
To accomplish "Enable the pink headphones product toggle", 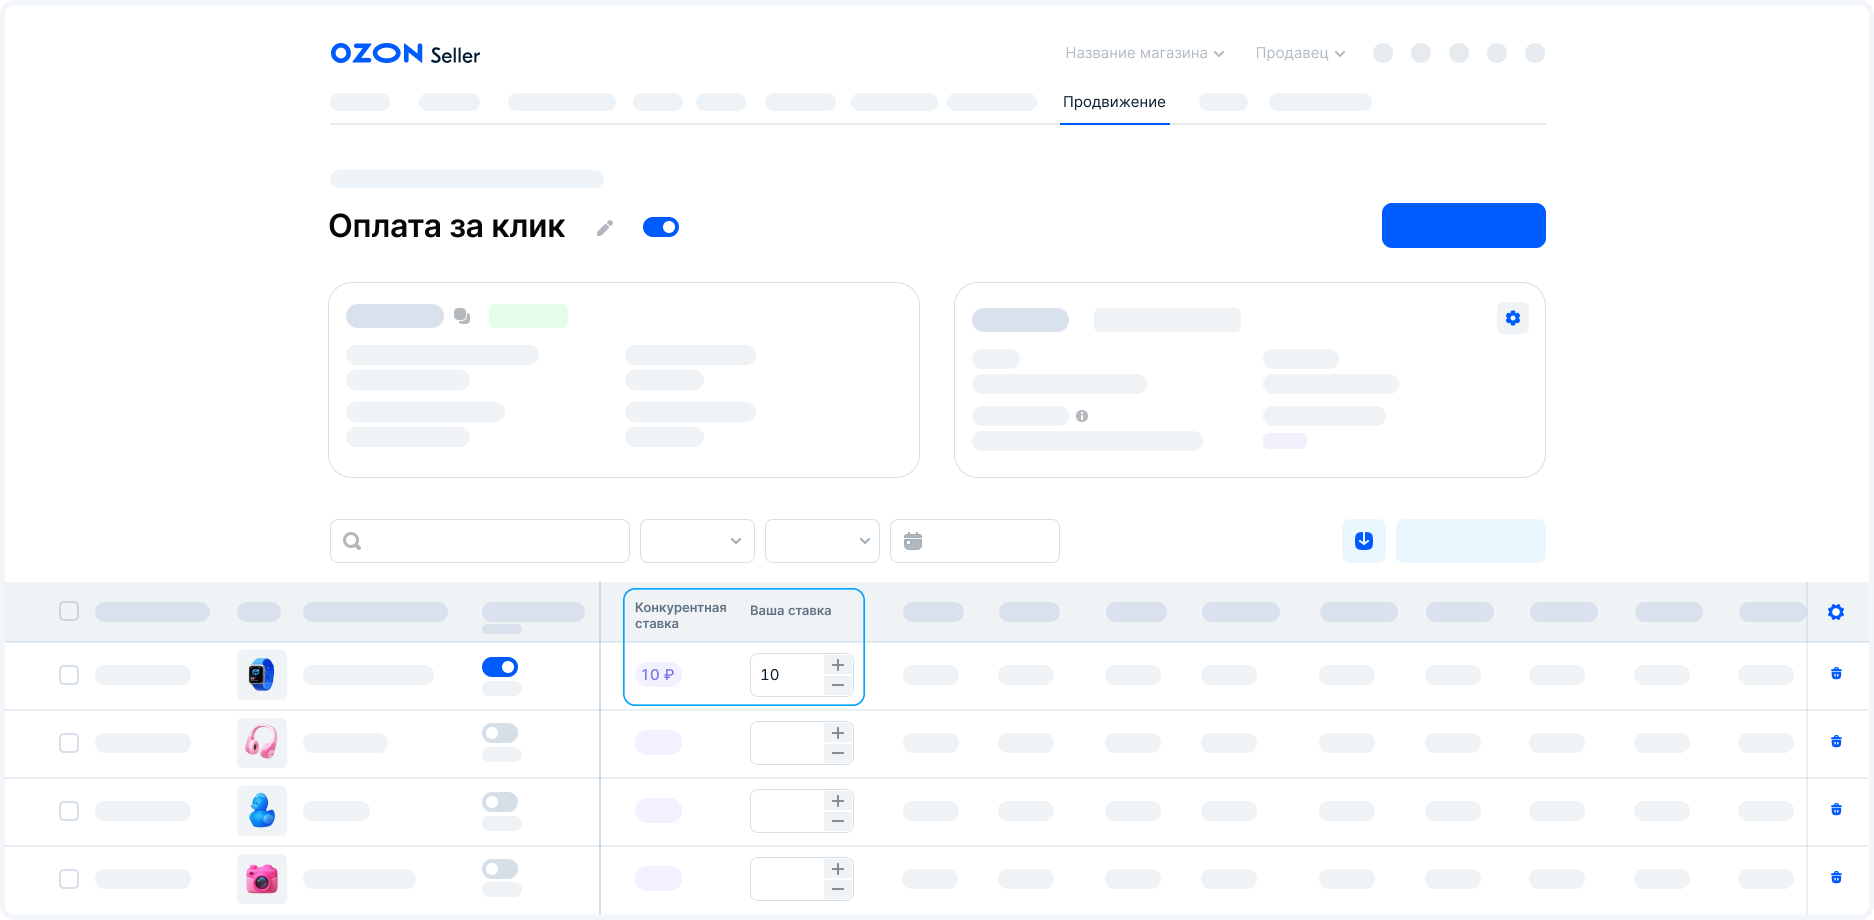I will [x=500, y=733].
